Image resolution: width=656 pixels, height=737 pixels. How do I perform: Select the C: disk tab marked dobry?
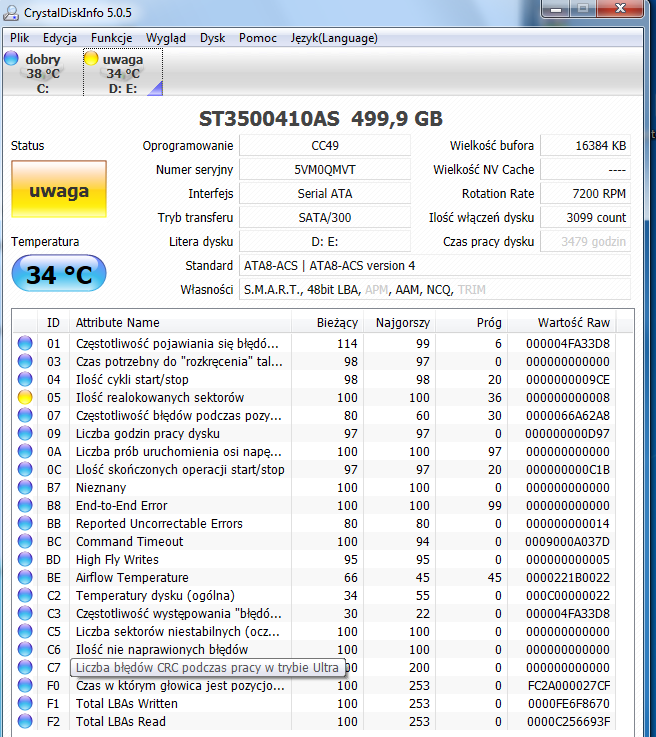[43, 73]
